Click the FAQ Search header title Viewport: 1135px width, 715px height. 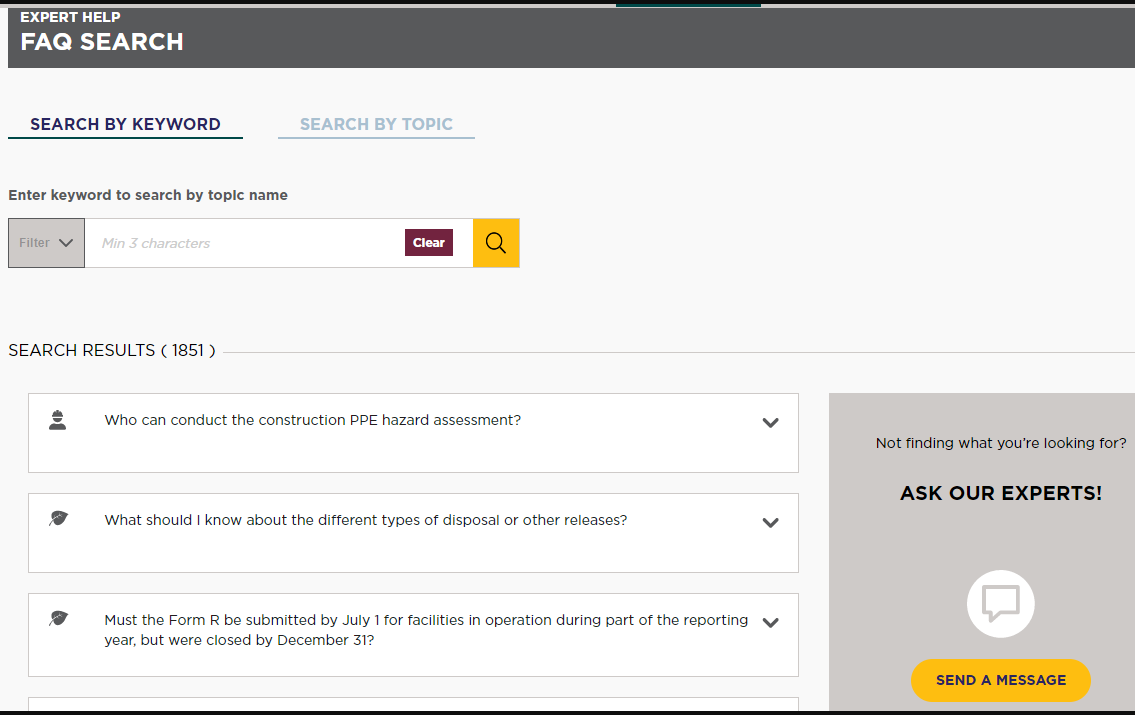102,42
